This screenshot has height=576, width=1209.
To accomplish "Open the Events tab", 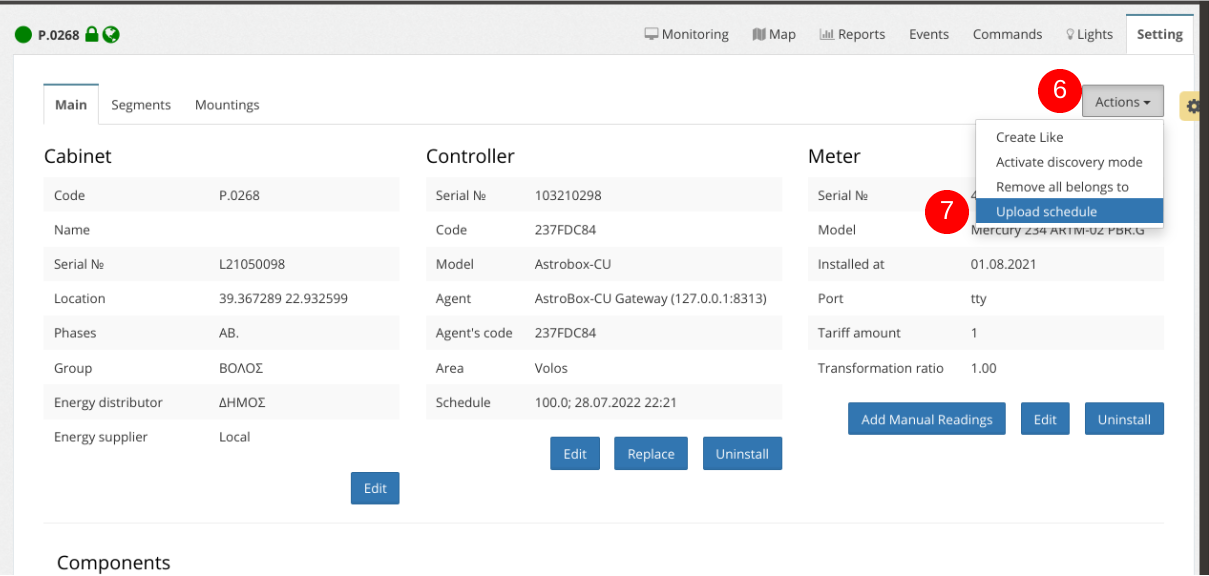I will 928,34.
